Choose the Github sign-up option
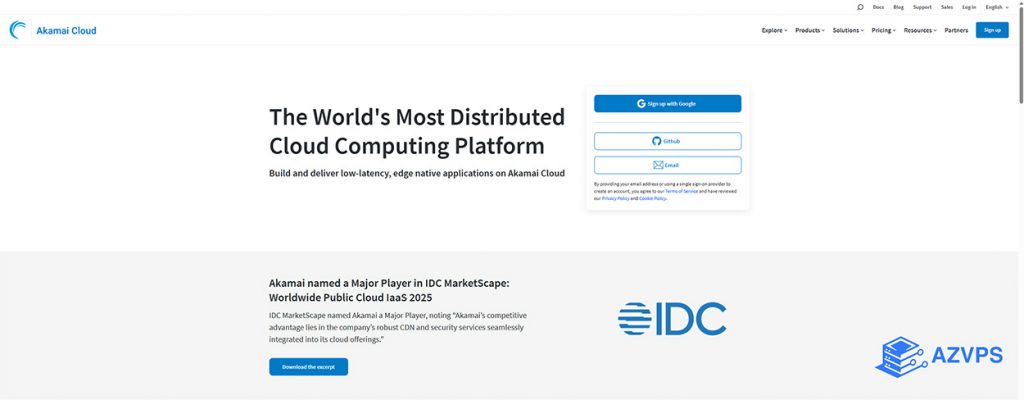 pyautogui.click(x=667, y=141)
